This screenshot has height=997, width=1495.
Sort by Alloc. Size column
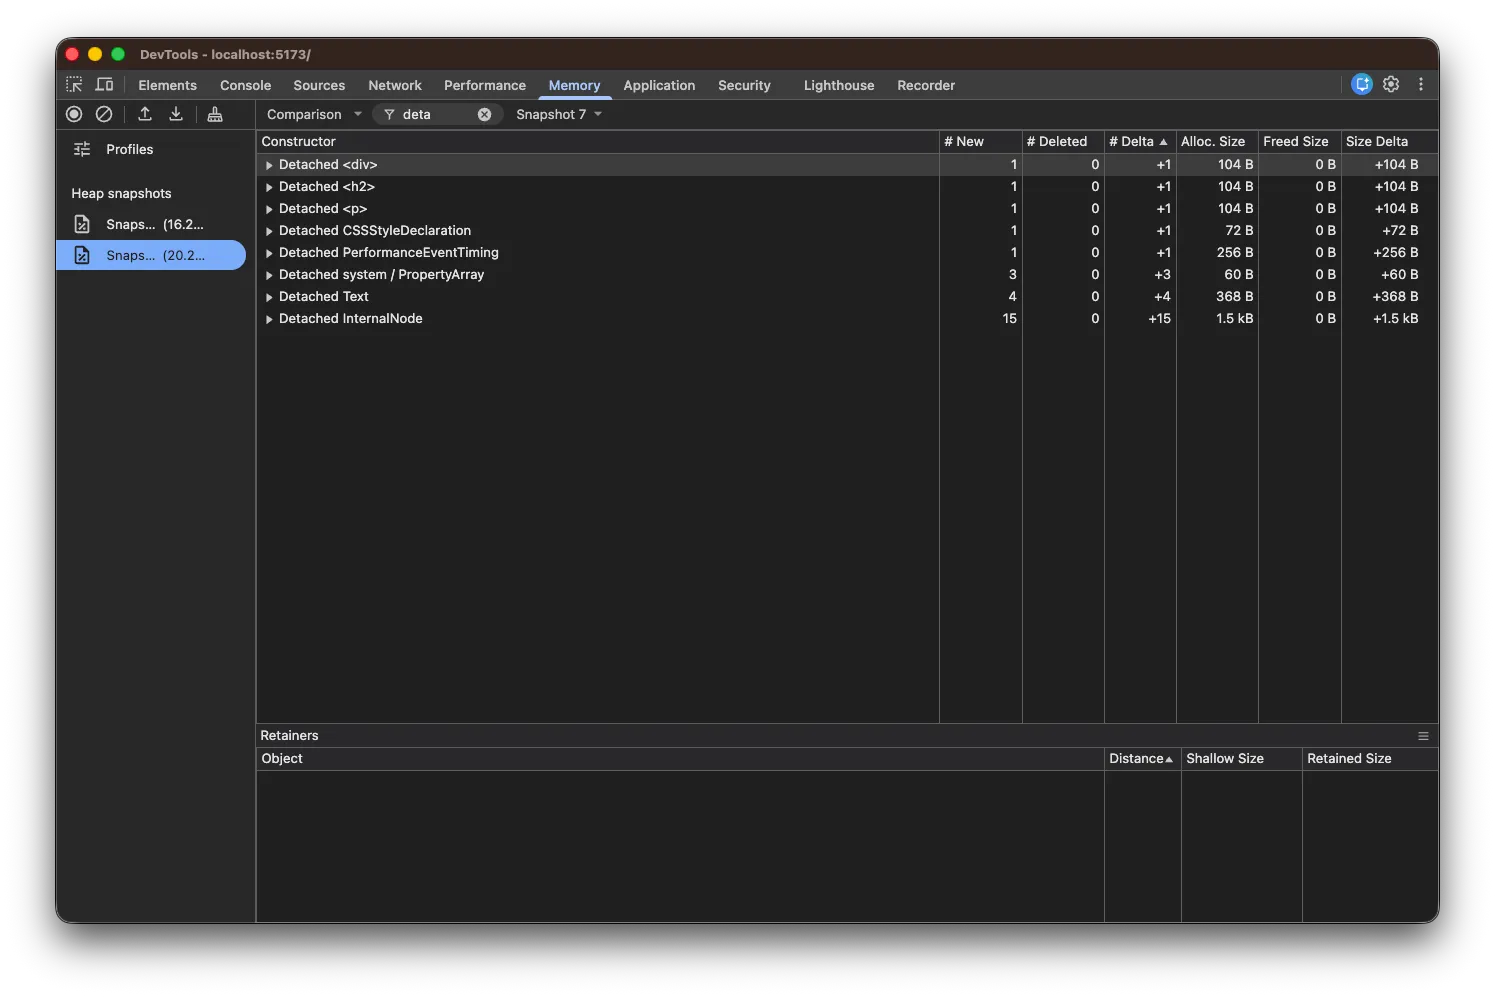point(1217,142)
